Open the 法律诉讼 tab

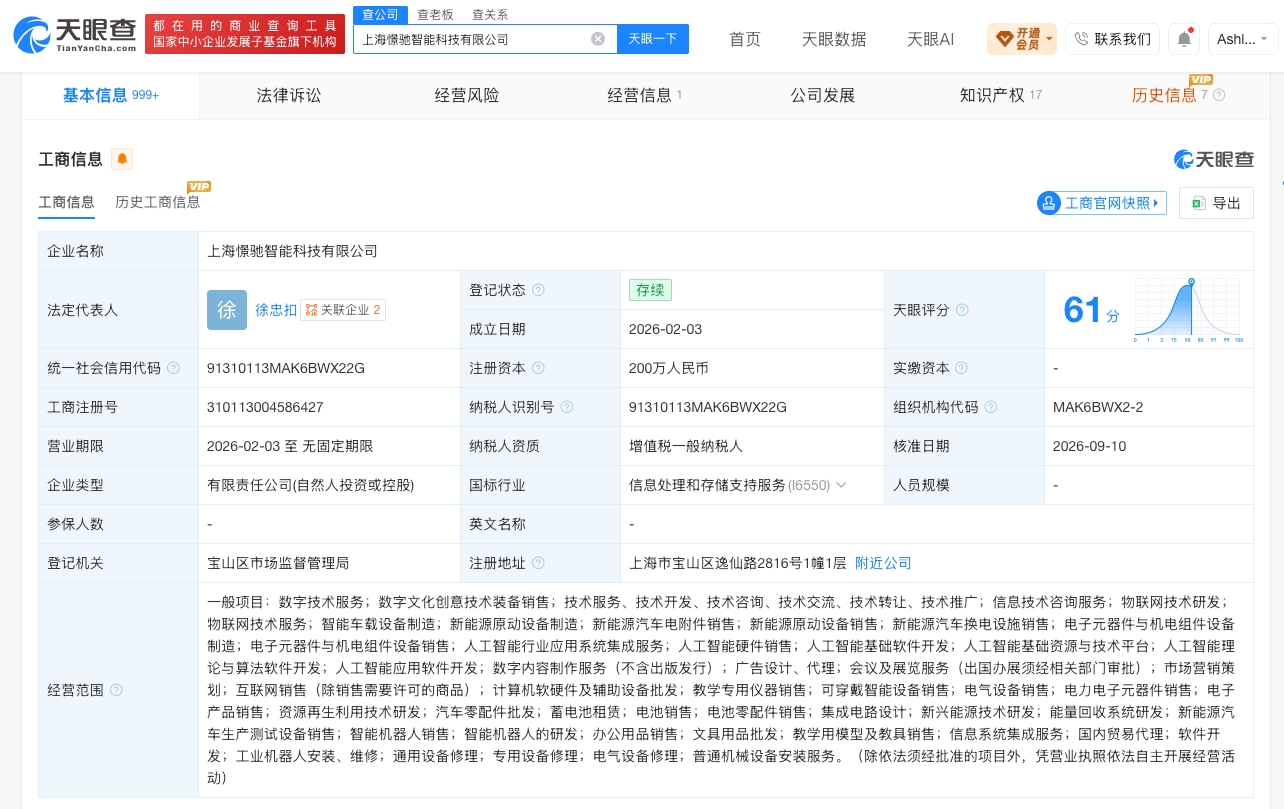pos(289,95)
